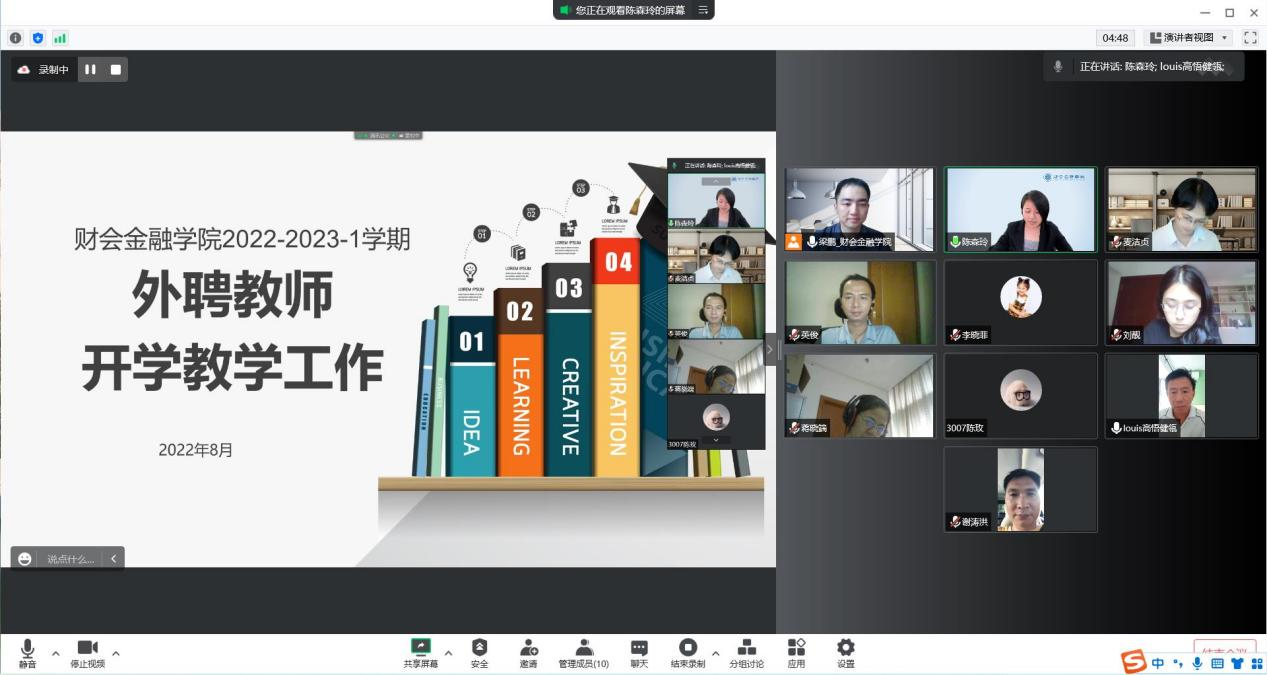The width and height of the screenshot is (1267, 675).
Task: Open 分组讨论 breakout rooms
Action: tap(746, 652)
